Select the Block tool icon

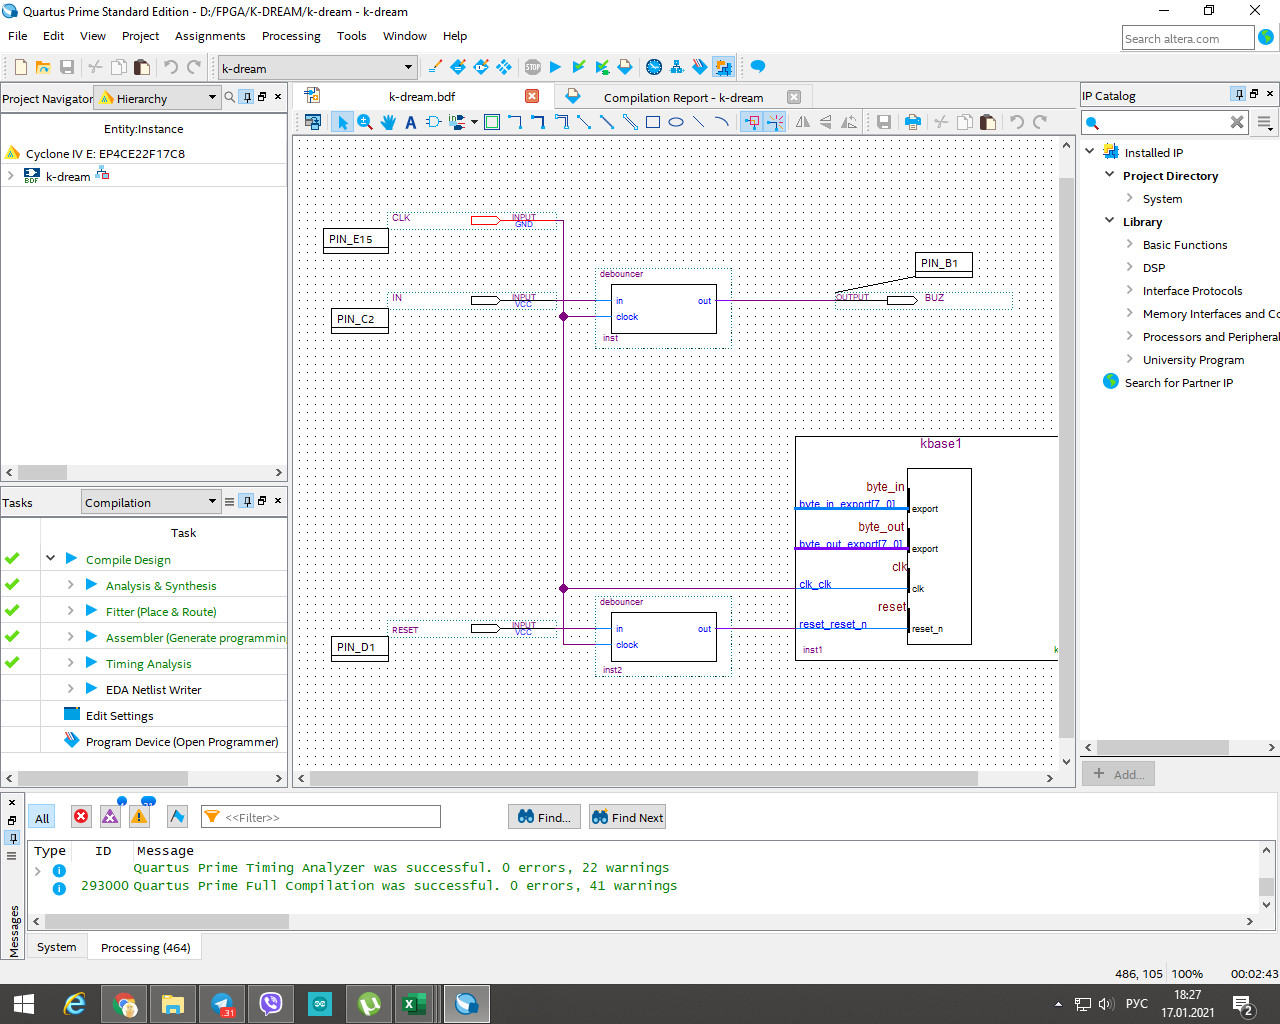click(x=492, y=122)
